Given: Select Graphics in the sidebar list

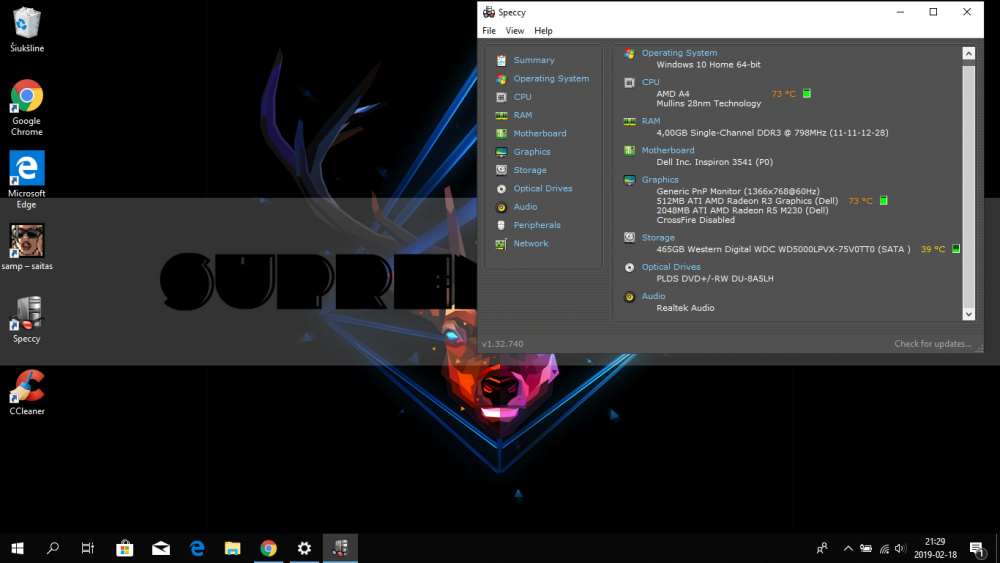Looking at the screenshot, I should click(x=532, y=152).
